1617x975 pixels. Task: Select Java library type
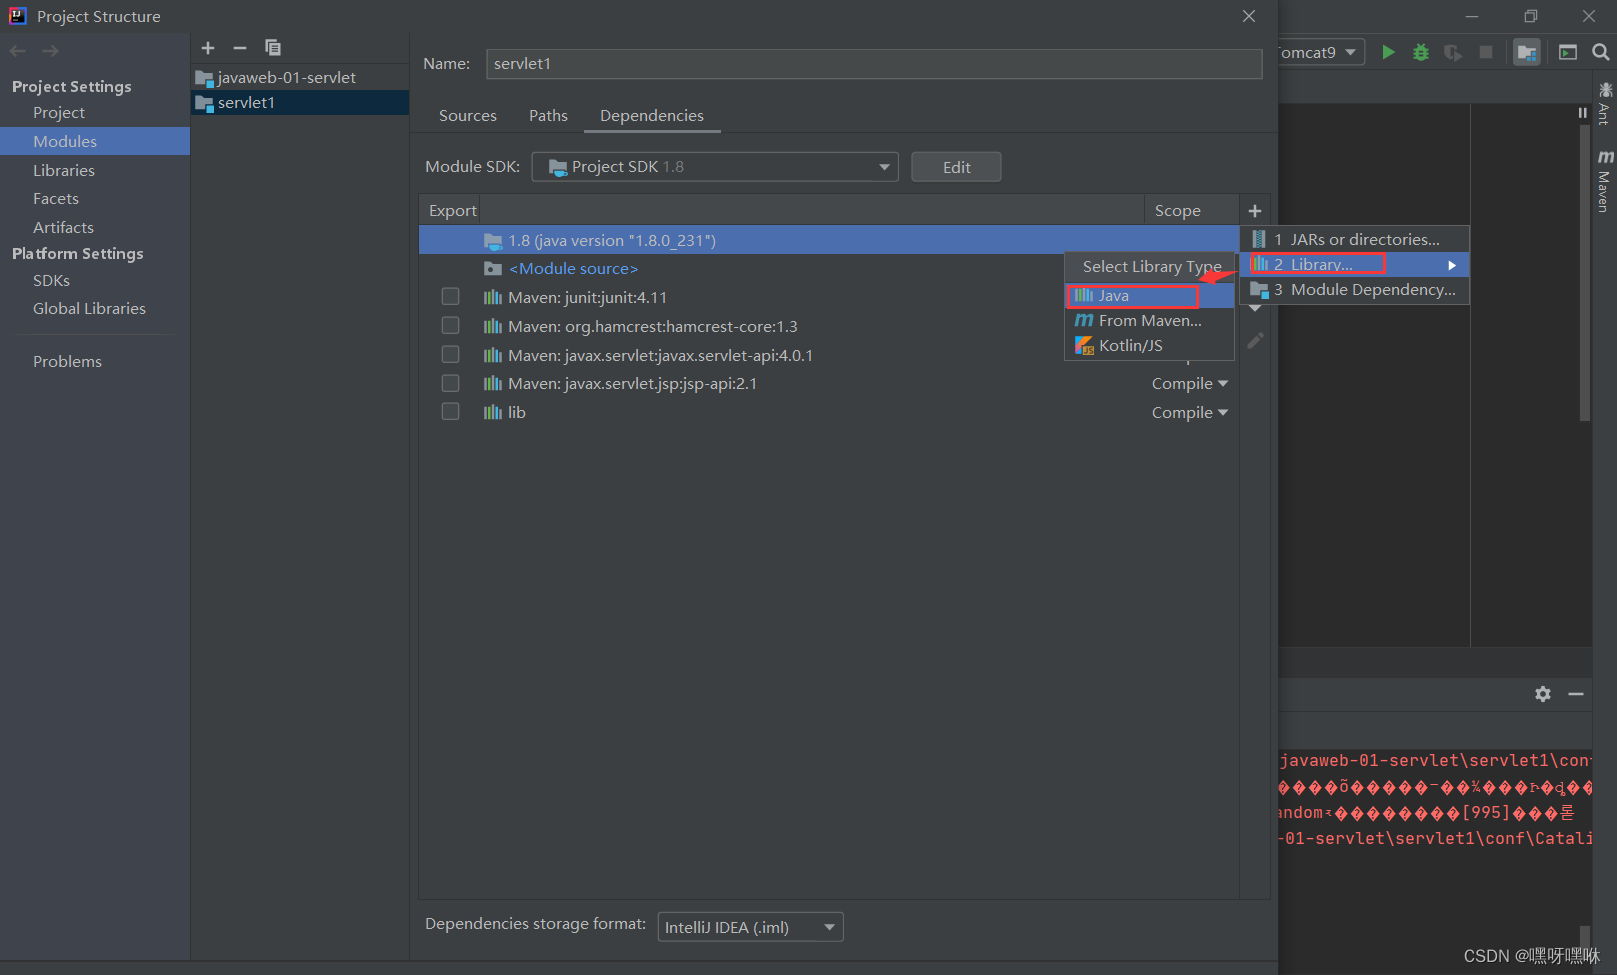[1150, 296]
